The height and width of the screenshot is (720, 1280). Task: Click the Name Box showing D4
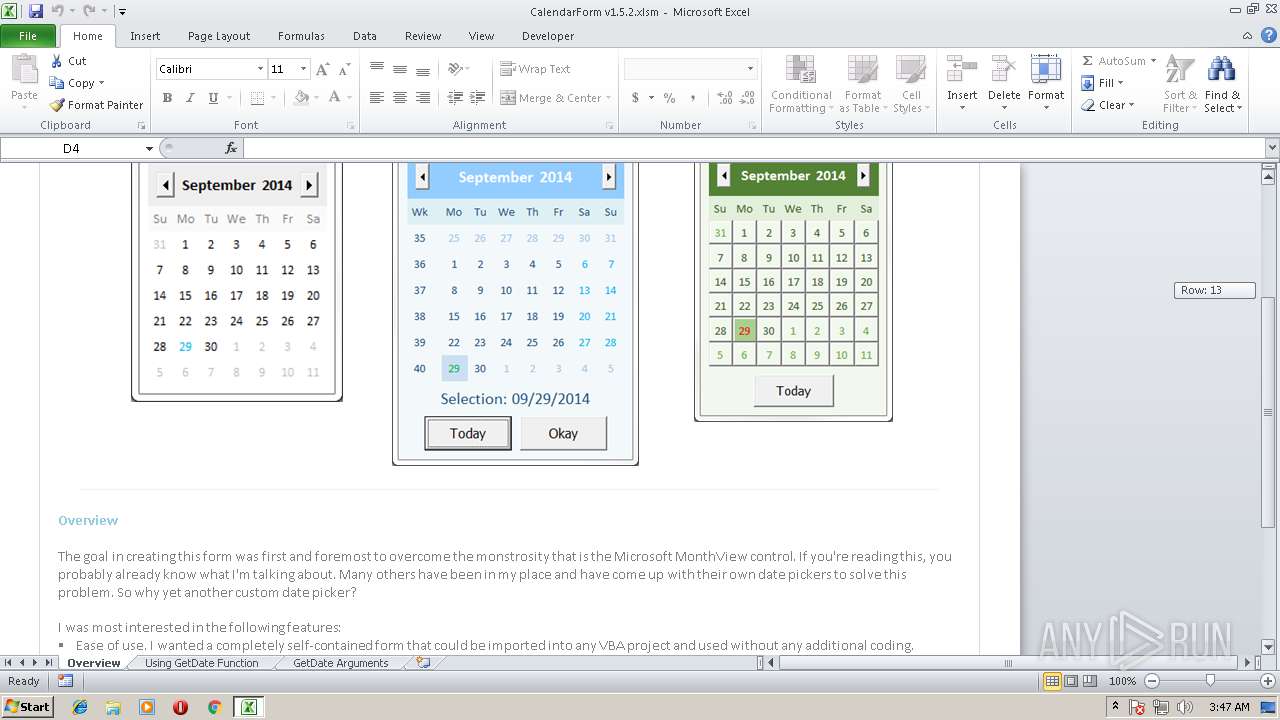[71, 148]
